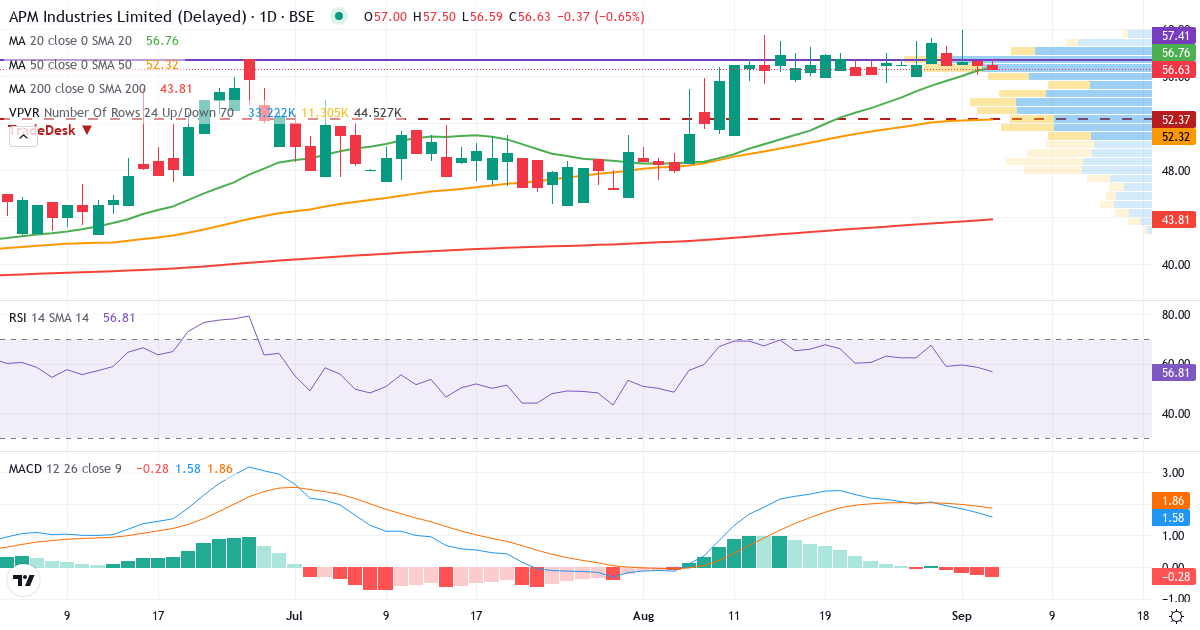1200x630 pixels.
Task: Click the 48.00 price axis label
Action: click(x=1174, y=171)
